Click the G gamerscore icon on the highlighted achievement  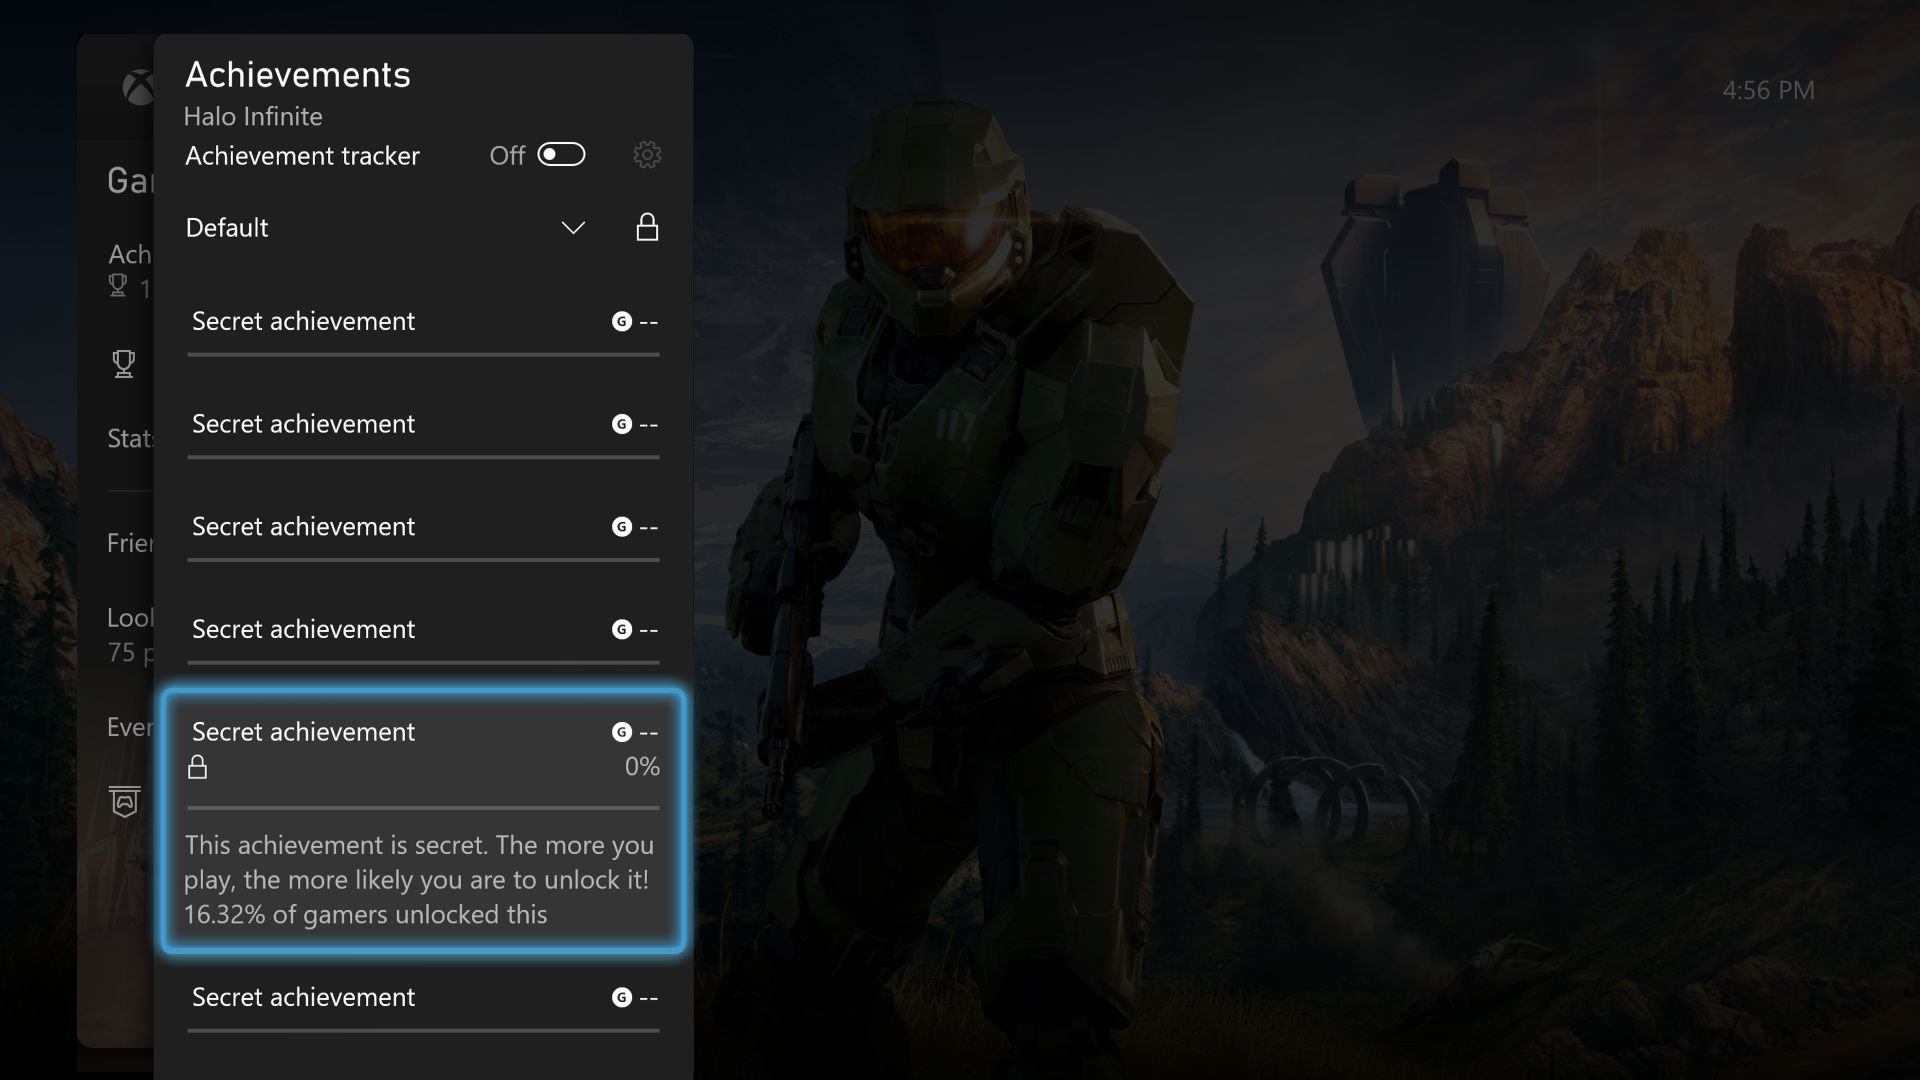[622, 732]
